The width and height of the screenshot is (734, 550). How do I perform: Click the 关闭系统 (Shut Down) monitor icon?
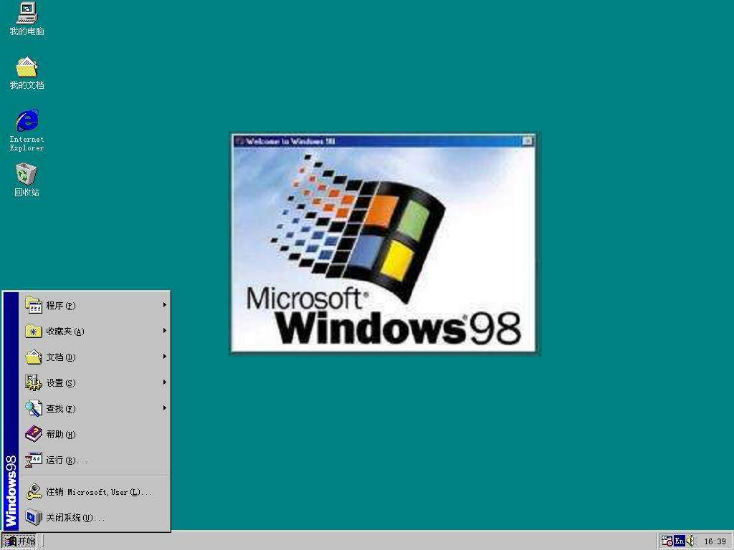pos(33,517)
